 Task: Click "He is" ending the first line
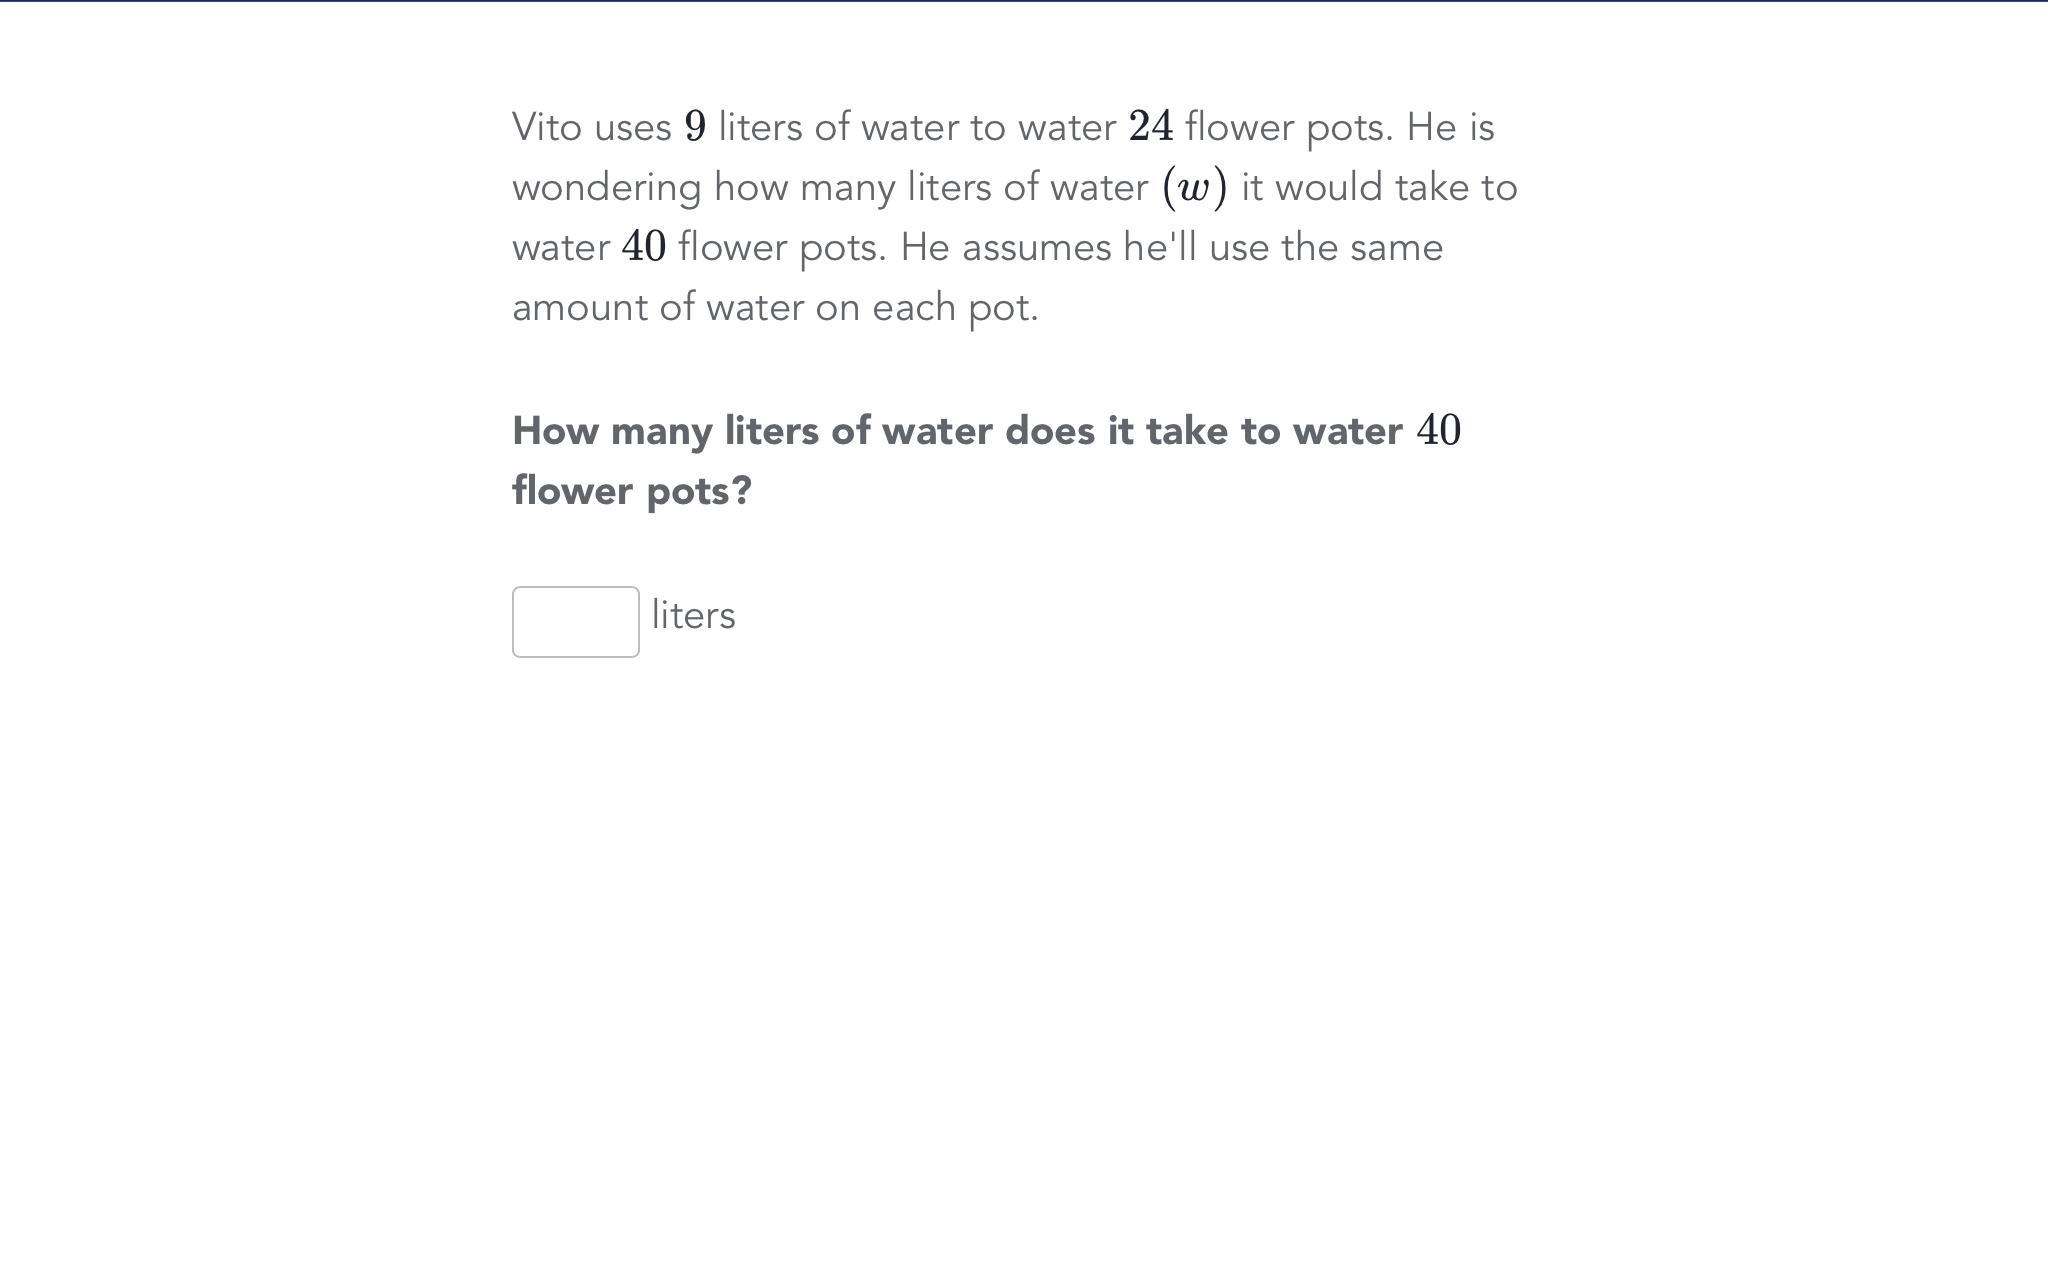pos(1450,128)
